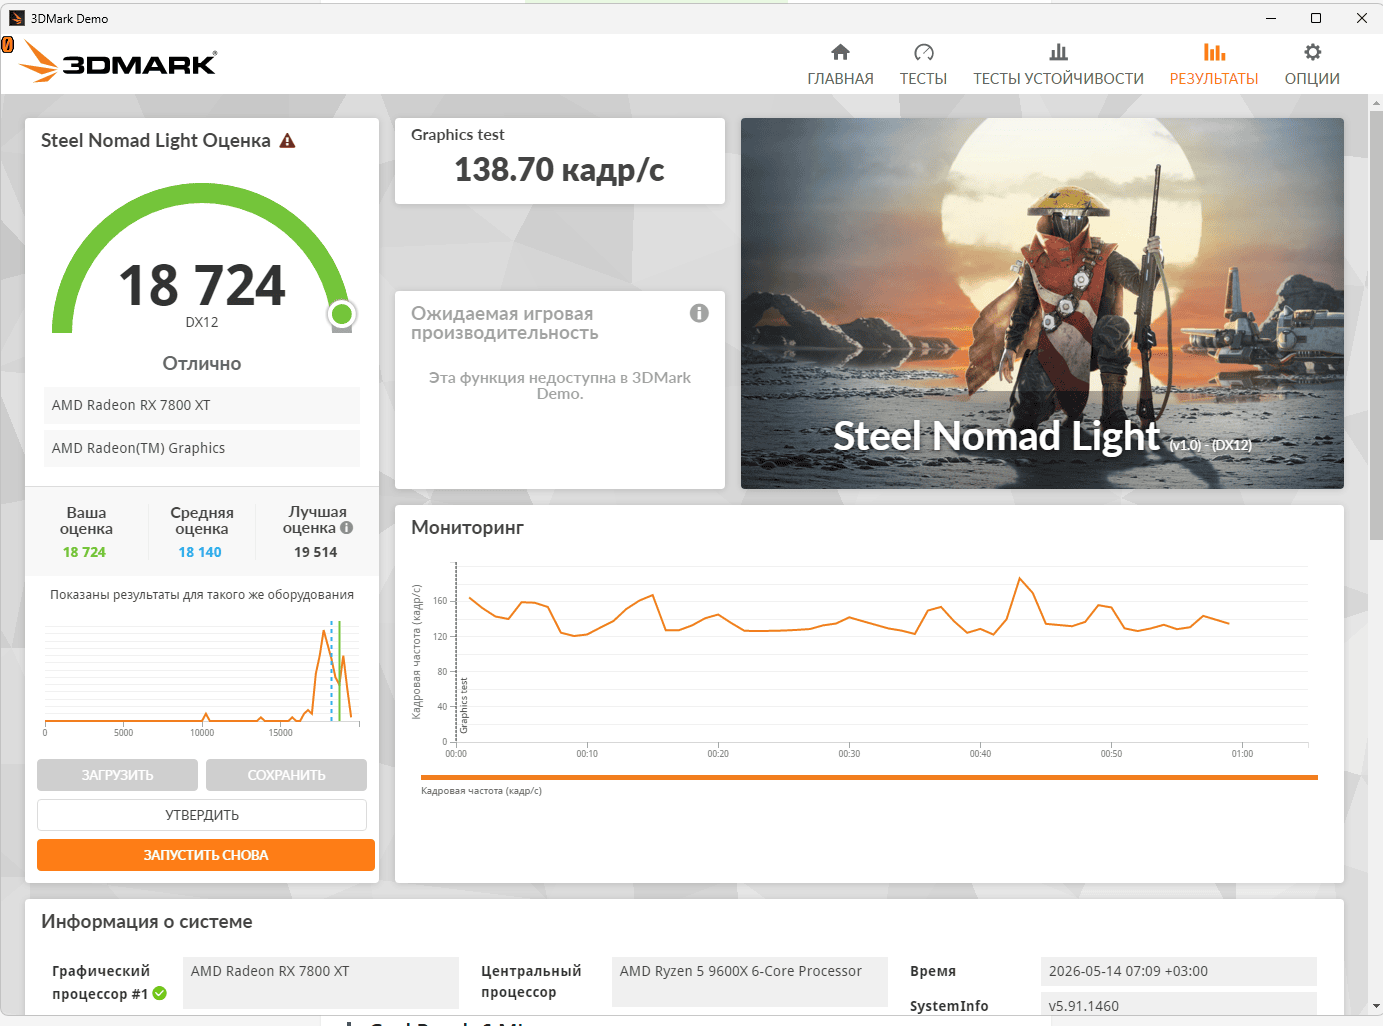Click the green score gauge indicator dot
The width and height of the screenshot is (1383, 1026).
(x=341, y=314)
